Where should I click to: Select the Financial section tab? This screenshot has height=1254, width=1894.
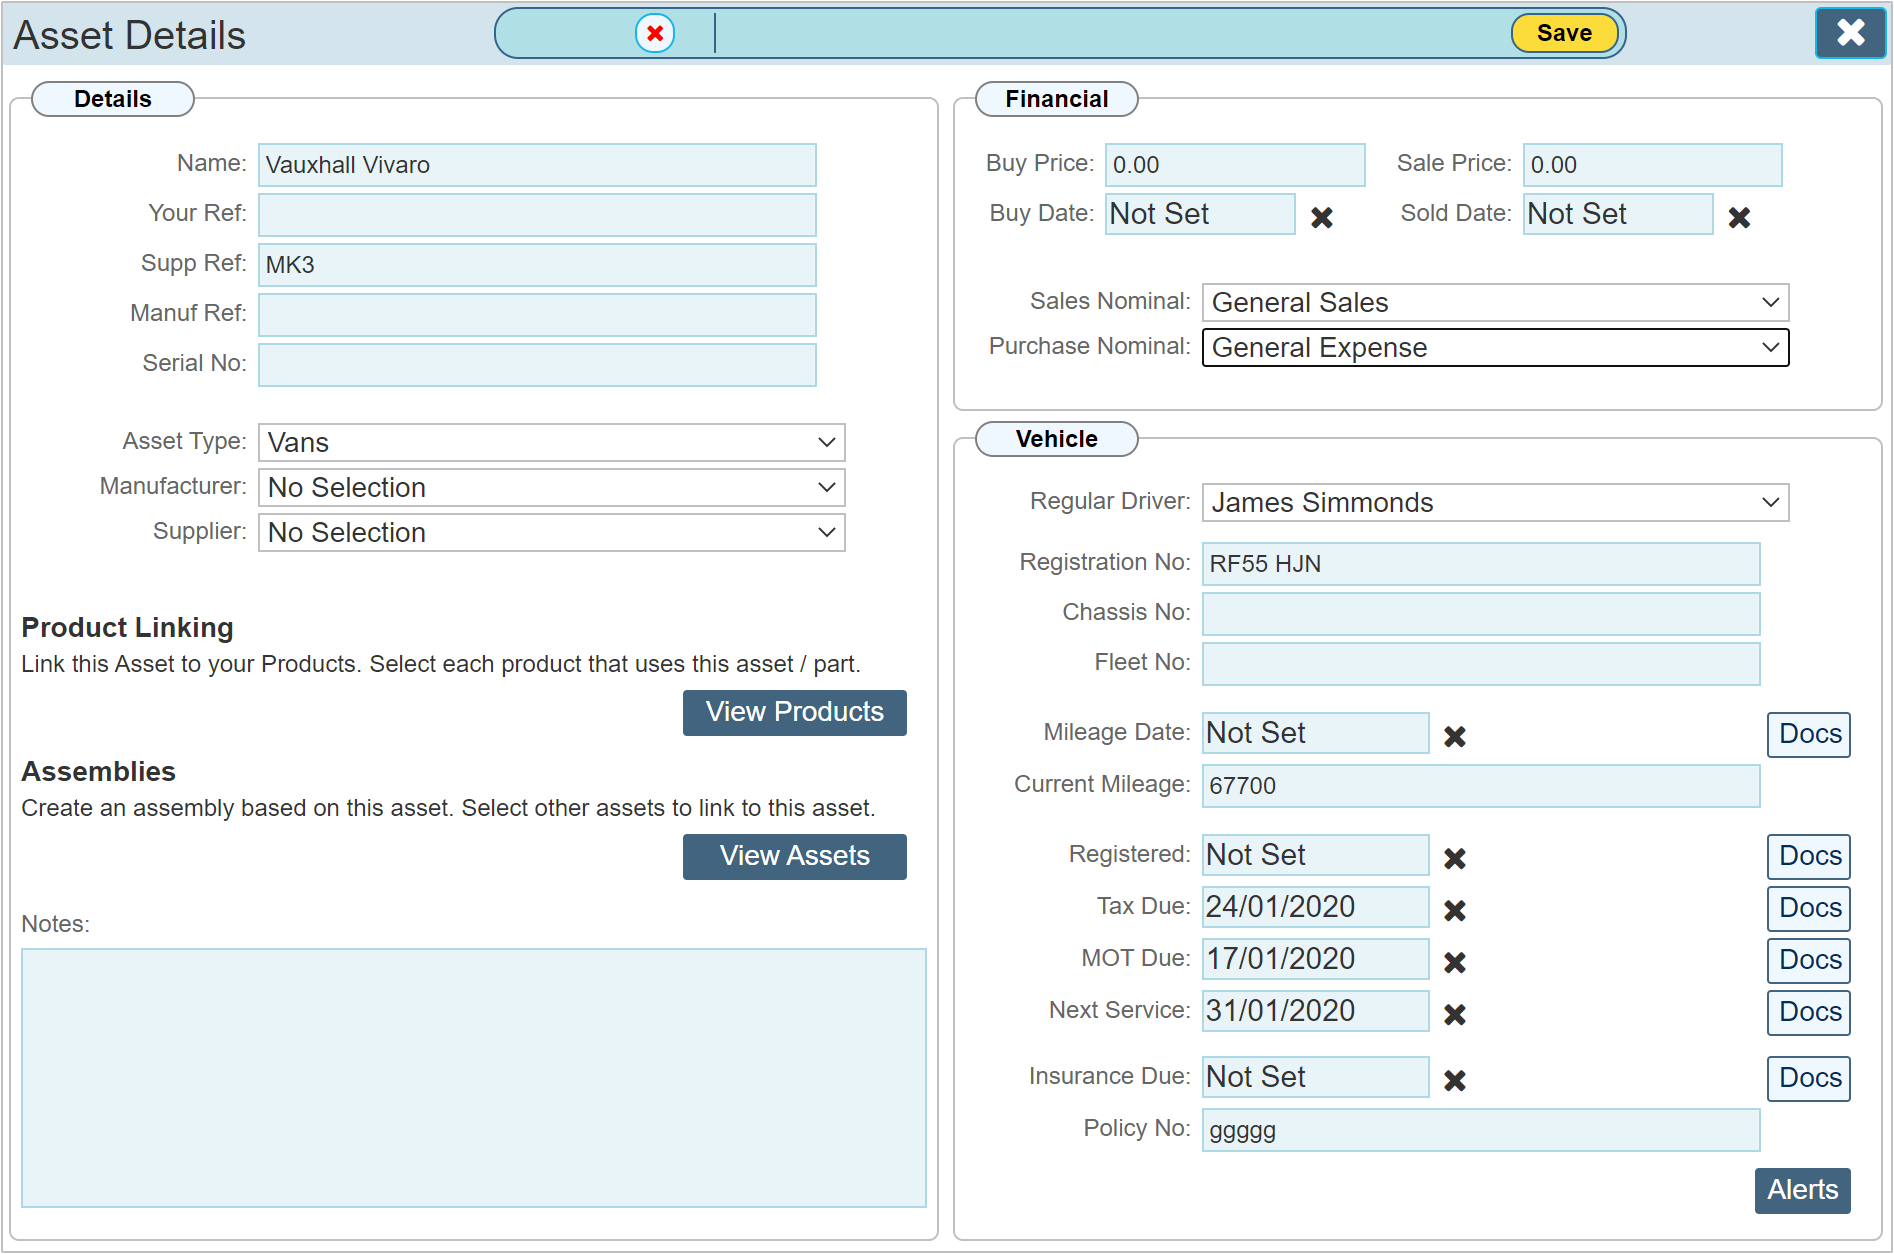tap(1057, 99)
